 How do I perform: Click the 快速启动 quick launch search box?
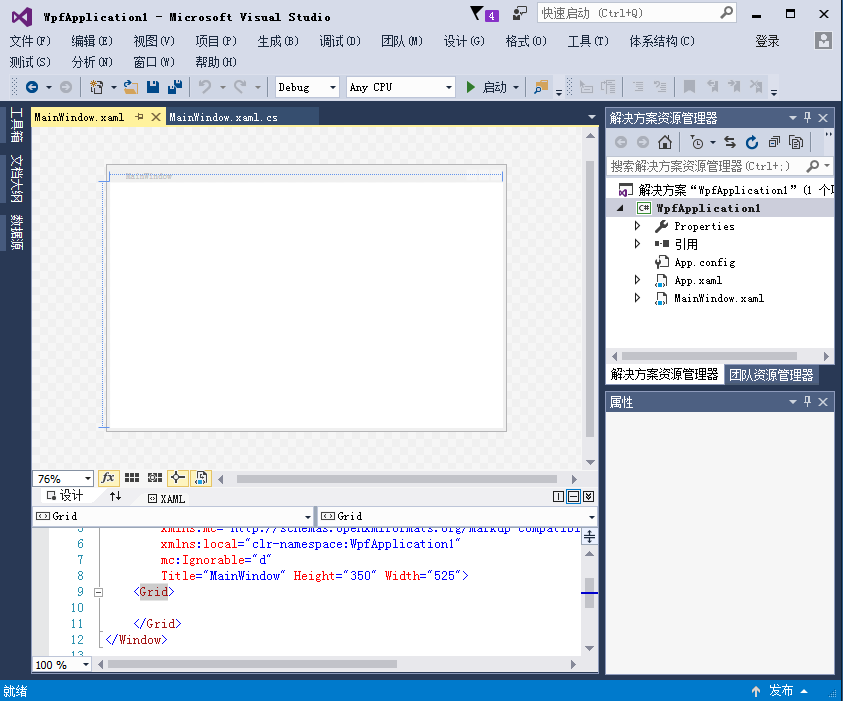pyautogui.click(x=637, y=13)
